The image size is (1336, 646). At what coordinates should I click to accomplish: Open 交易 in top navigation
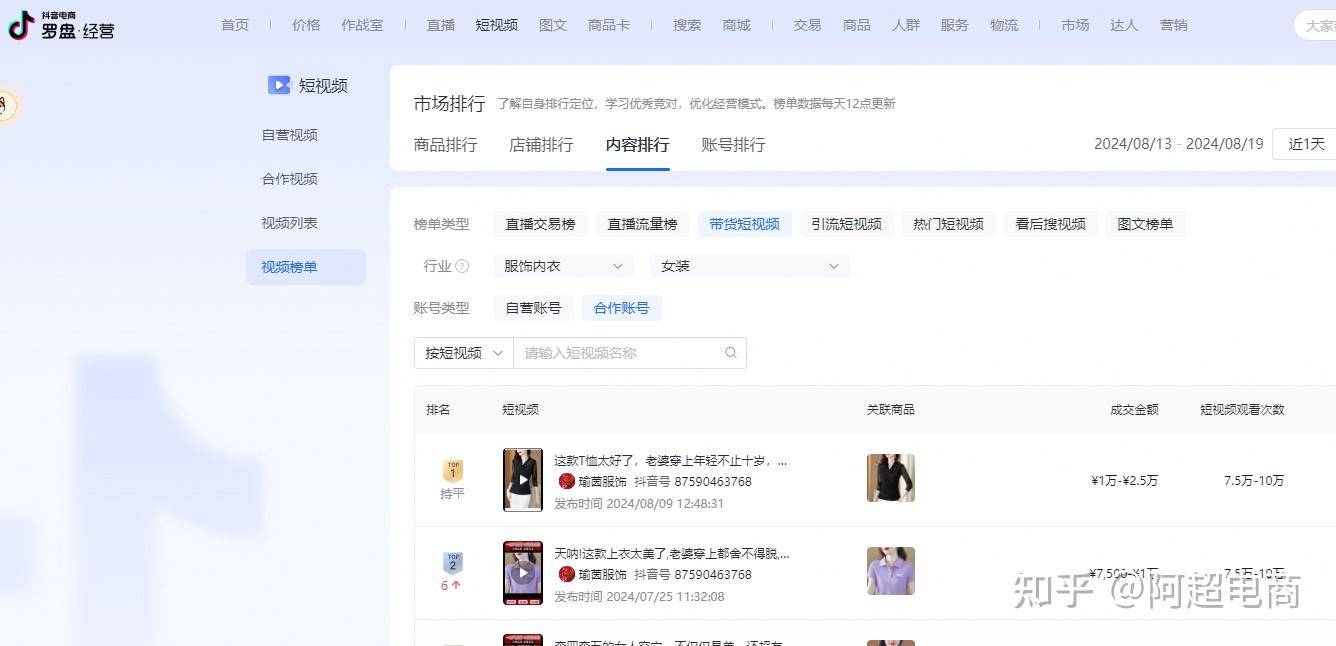[807, 25]
